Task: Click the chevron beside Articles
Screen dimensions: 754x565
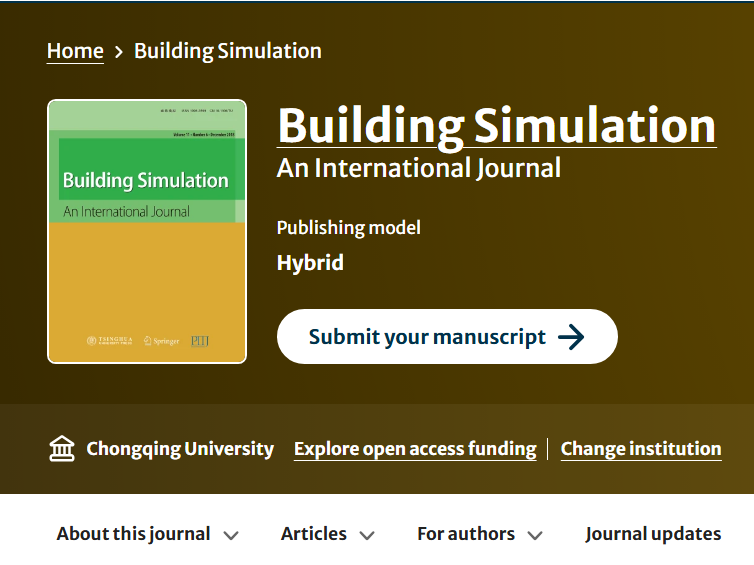Action: pos(367,535)
